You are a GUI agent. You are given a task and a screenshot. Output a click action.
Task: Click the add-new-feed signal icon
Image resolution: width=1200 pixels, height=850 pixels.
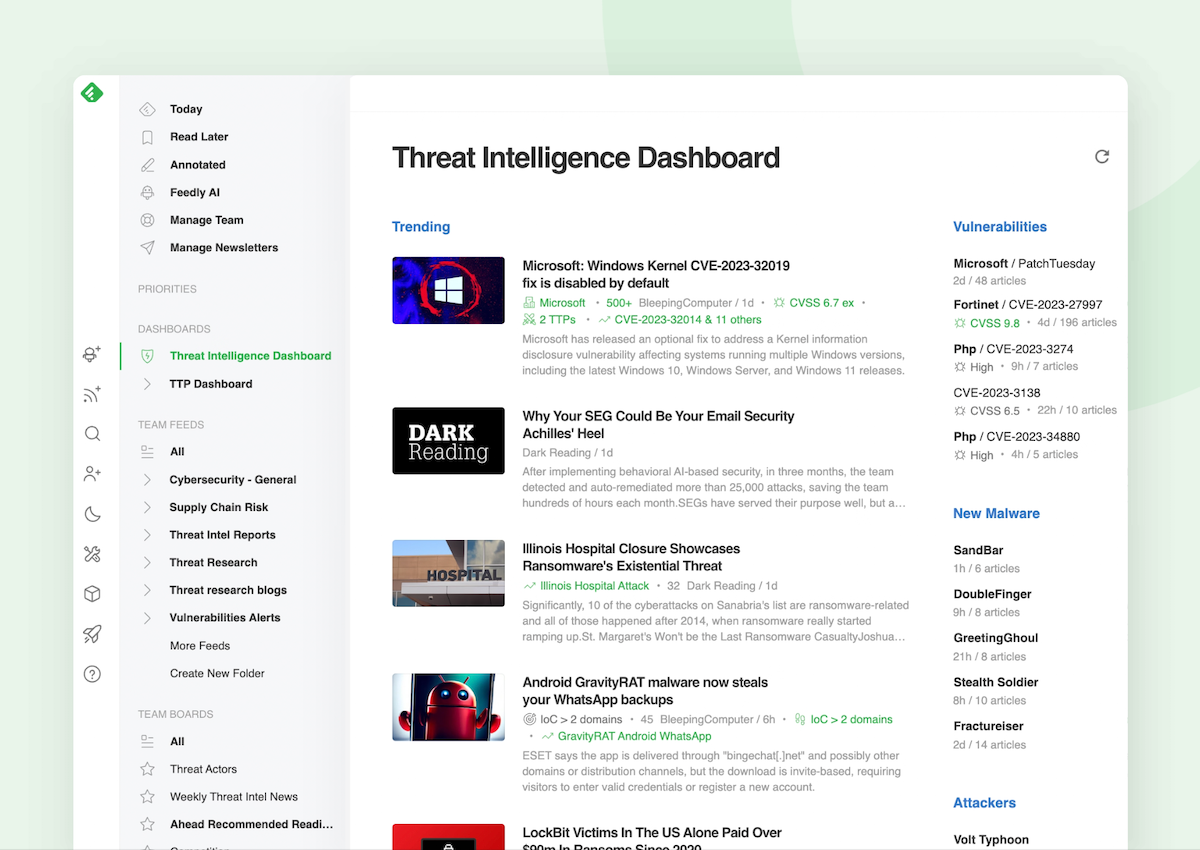(x=92, y=394)
